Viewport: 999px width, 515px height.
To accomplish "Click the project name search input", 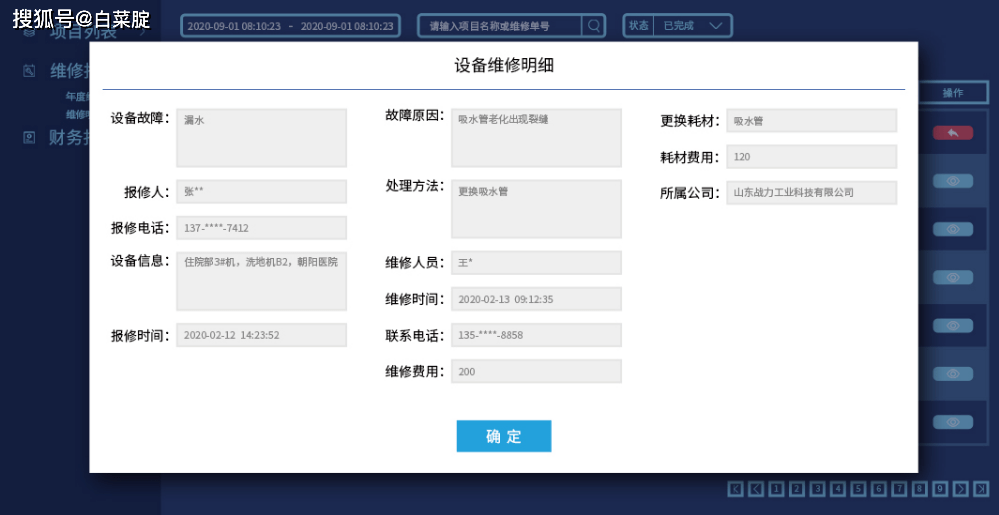I will pos(502,26).
